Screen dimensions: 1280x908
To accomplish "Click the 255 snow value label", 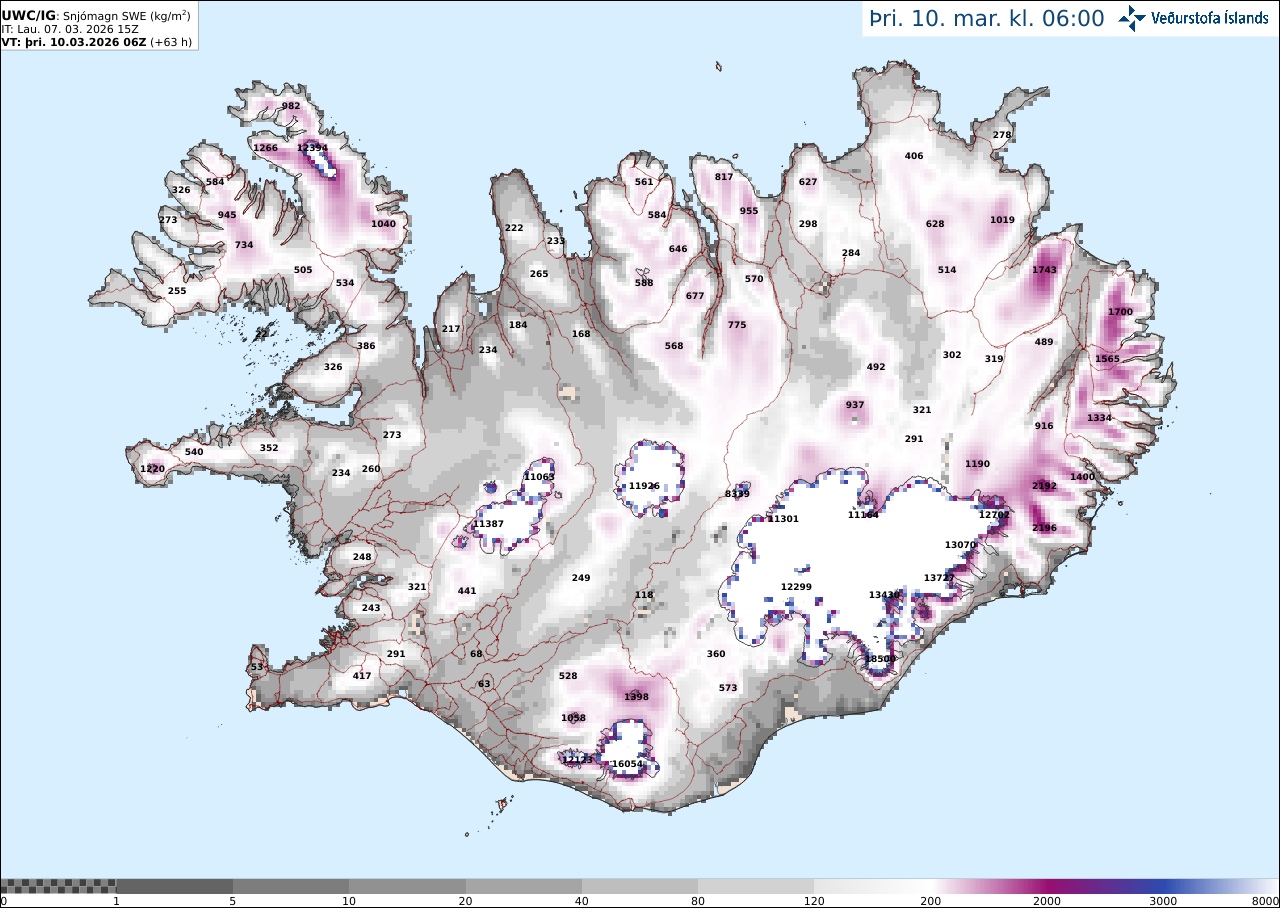I will tap(177, 291).
